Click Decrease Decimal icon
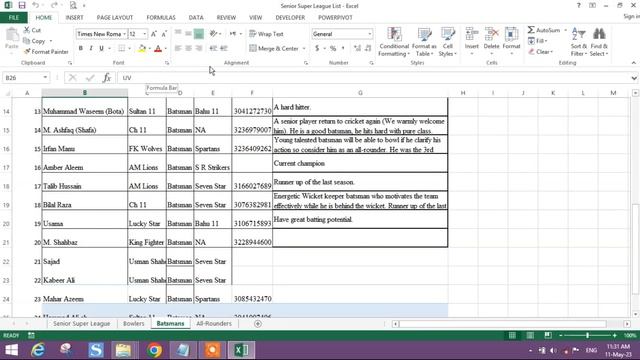Image resolution: width=640 pixels, height=360 pixels. tap(368, 49)
